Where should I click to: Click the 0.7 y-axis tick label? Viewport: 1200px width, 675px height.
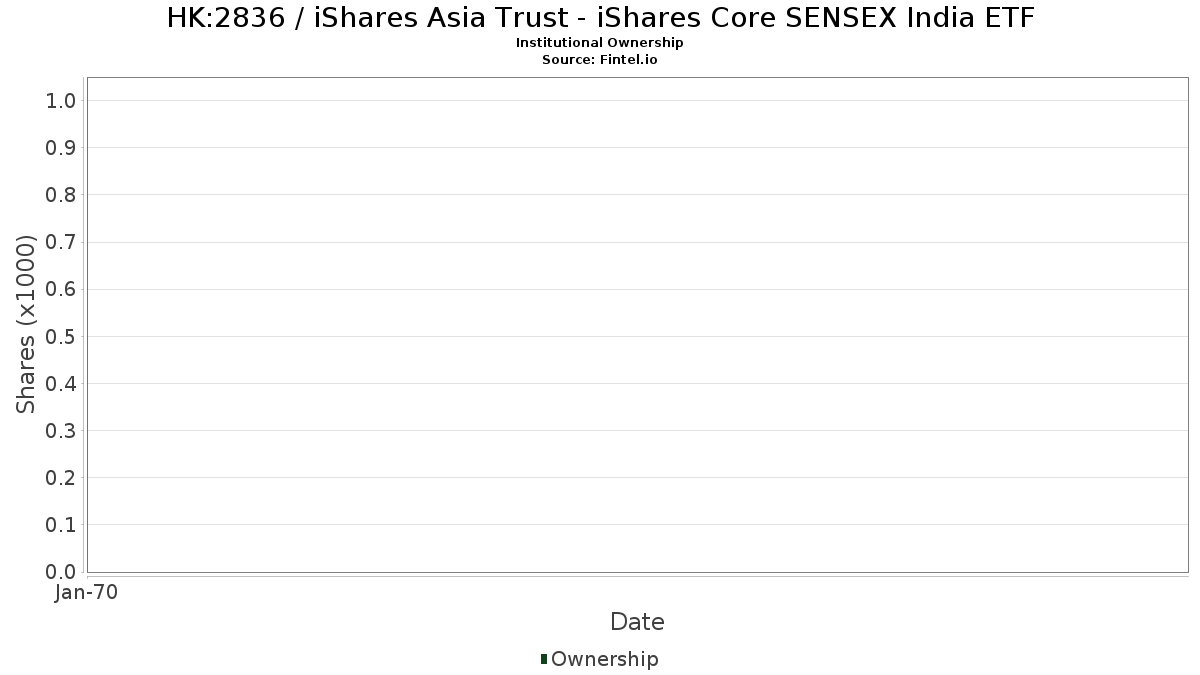pyautogui.click(x=61, y=242)
